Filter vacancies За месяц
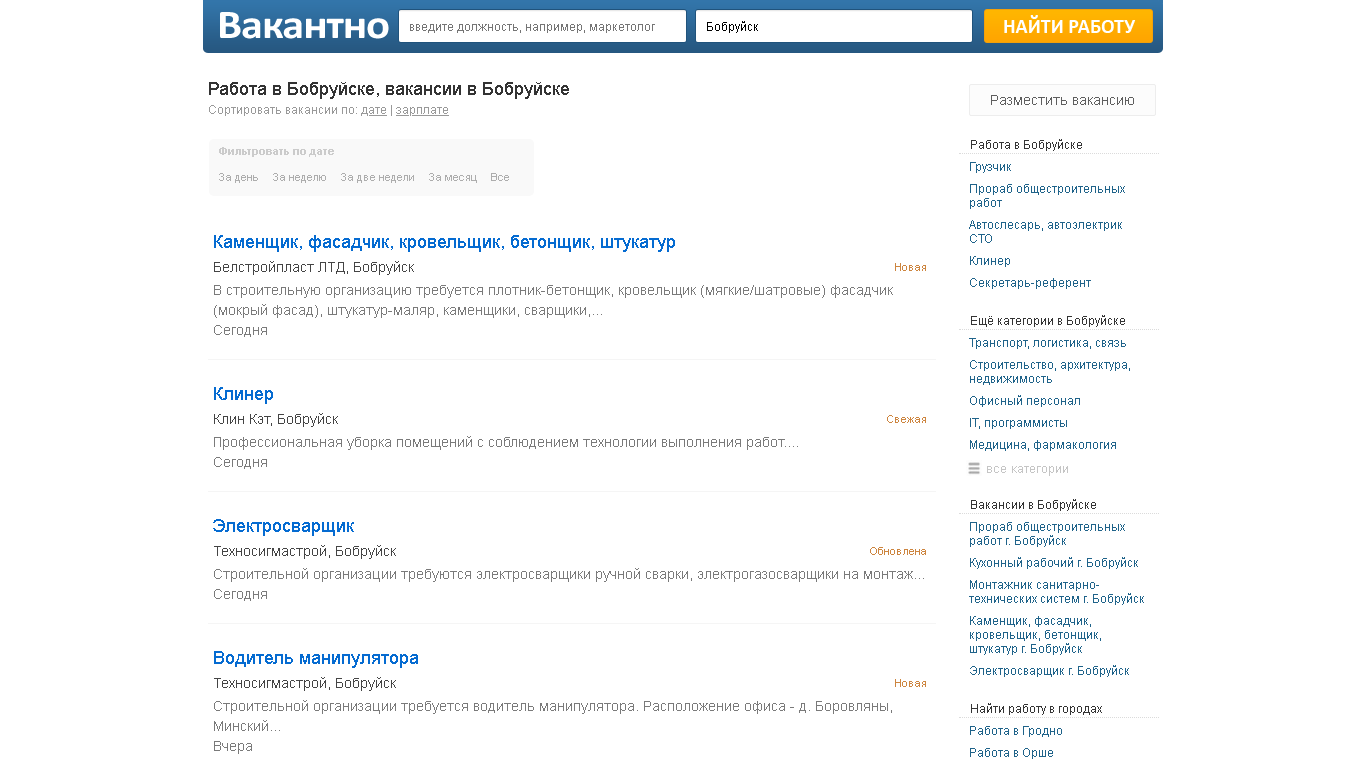Viewport: 1366px width, 768px height. click(x=452, y=177)
